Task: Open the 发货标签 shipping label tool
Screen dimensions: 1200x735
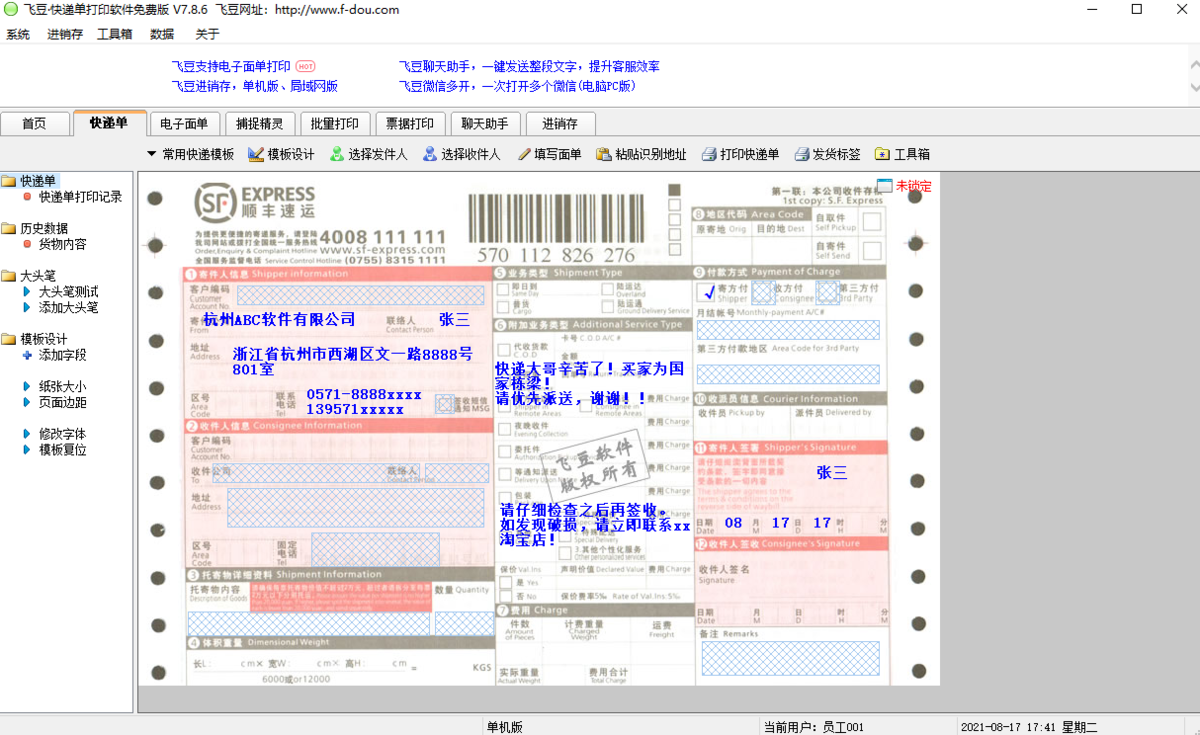Action: click(828, 154)
